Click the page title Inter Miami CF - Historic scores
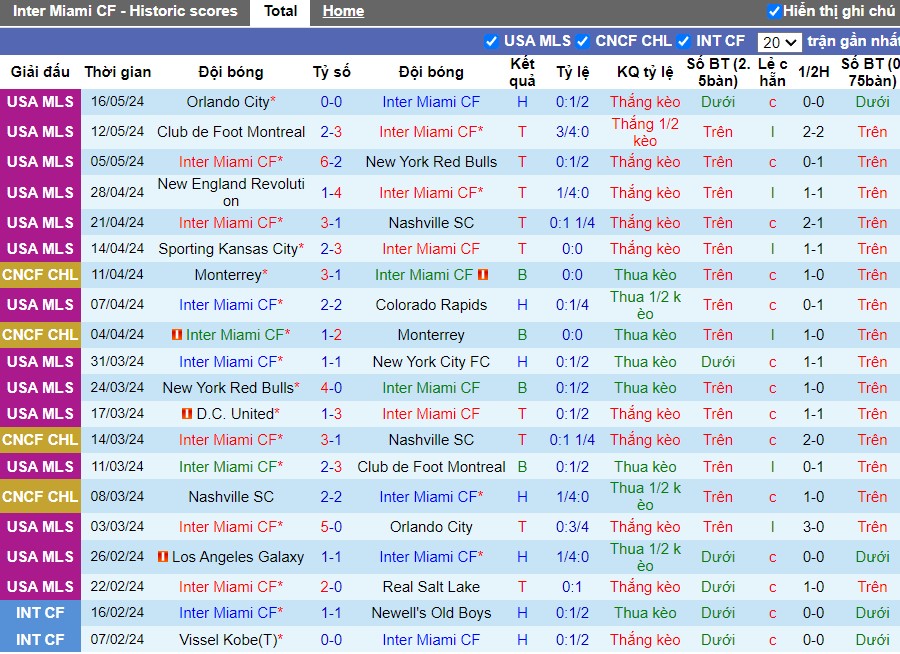900x654 pixels. 125,11
